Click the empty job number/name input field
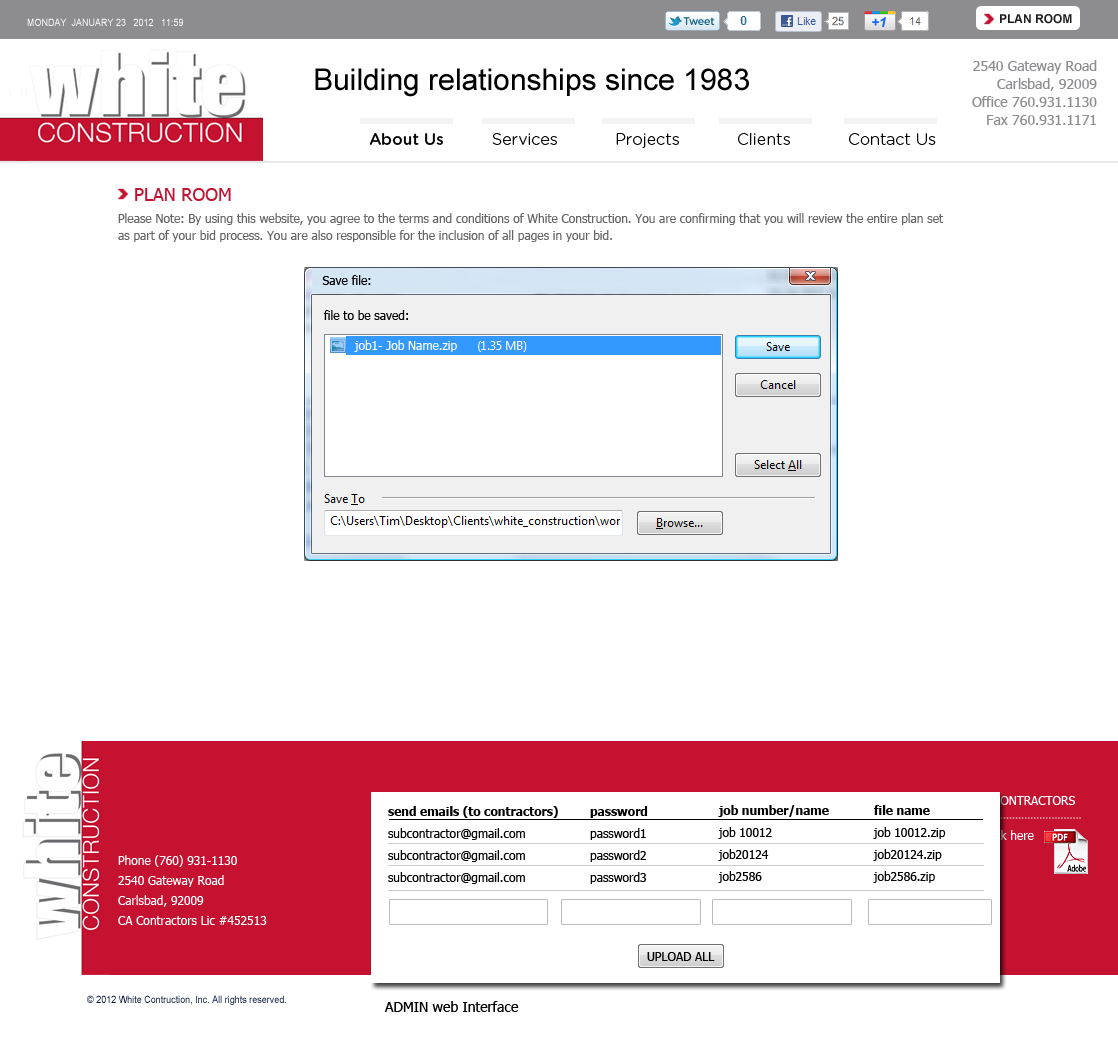This screenshot has width=1118, height=1044. (x=781, y=912)
